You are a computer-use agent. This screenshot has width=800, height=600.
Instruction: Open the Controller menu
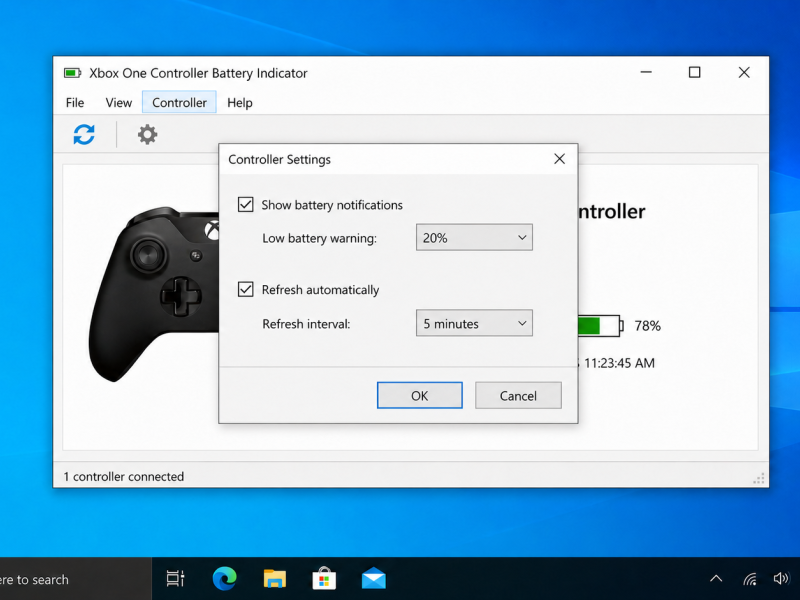click(179, 103)
